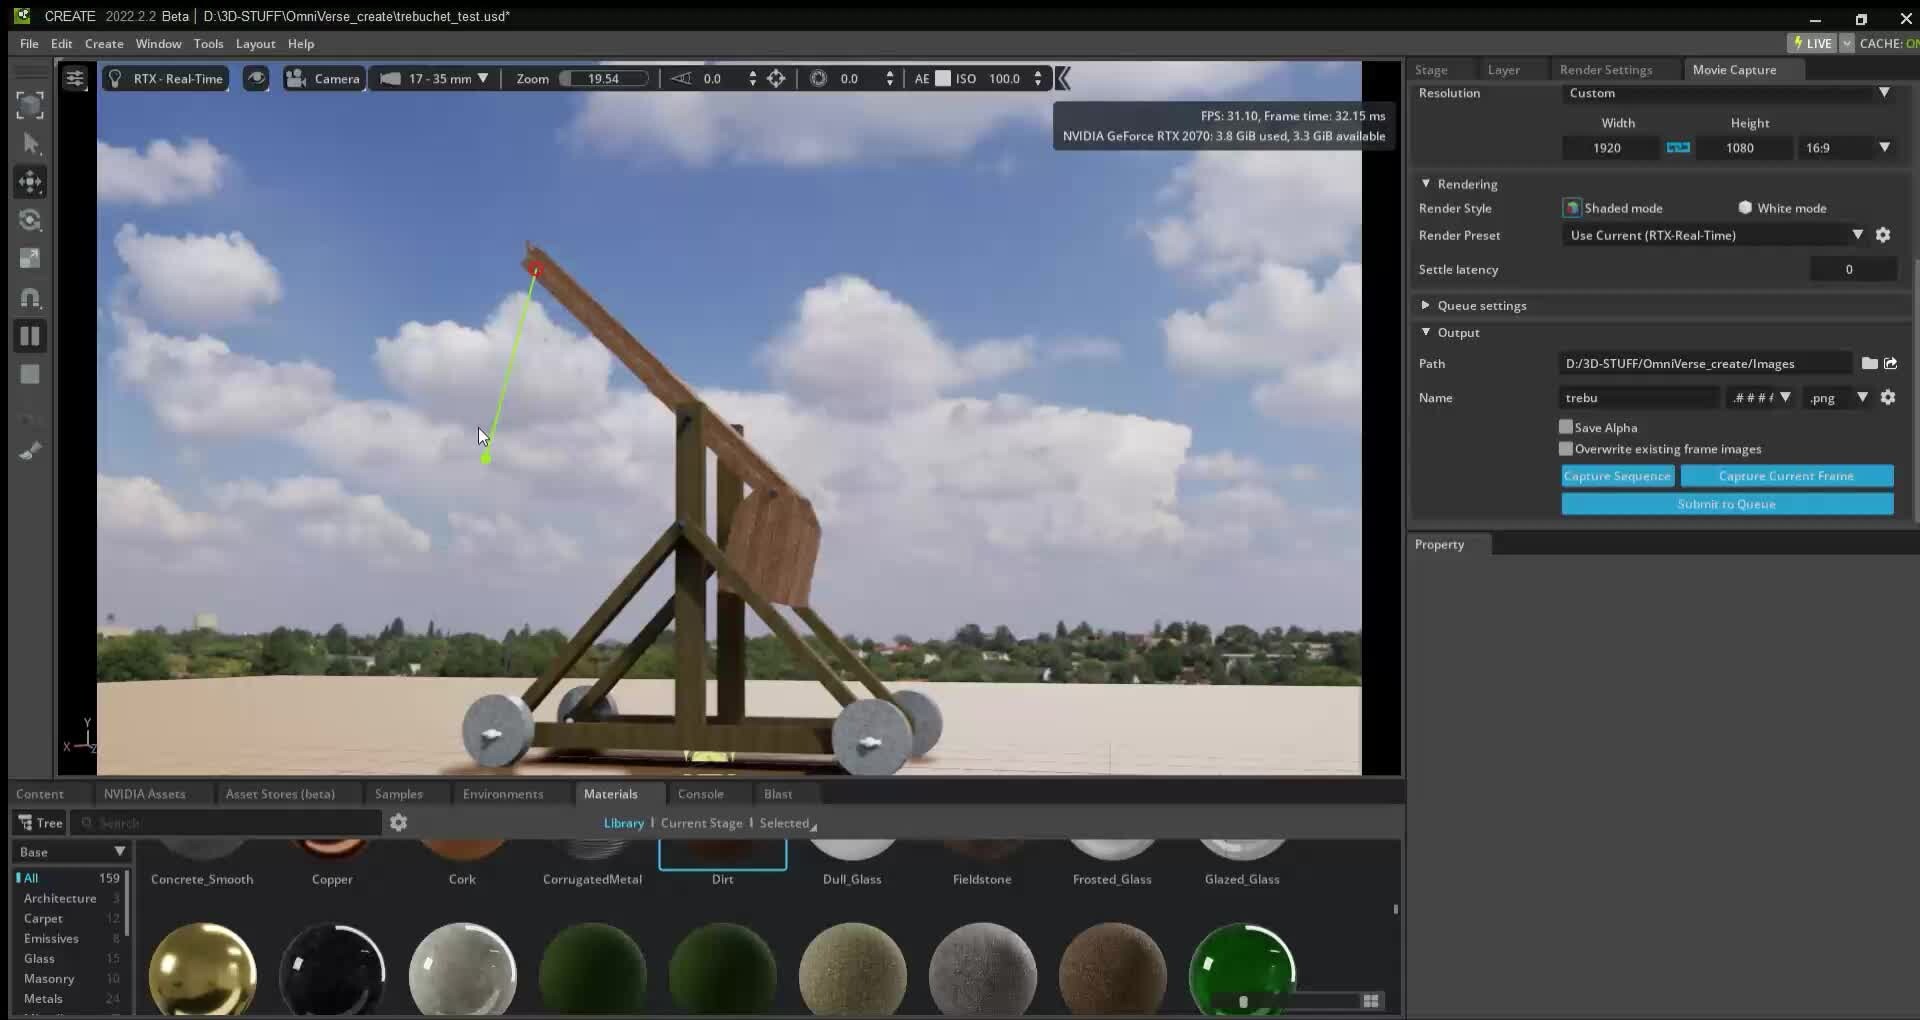
Task: Select the Rotate tool in the left toolbar
Action: point(30,220)
